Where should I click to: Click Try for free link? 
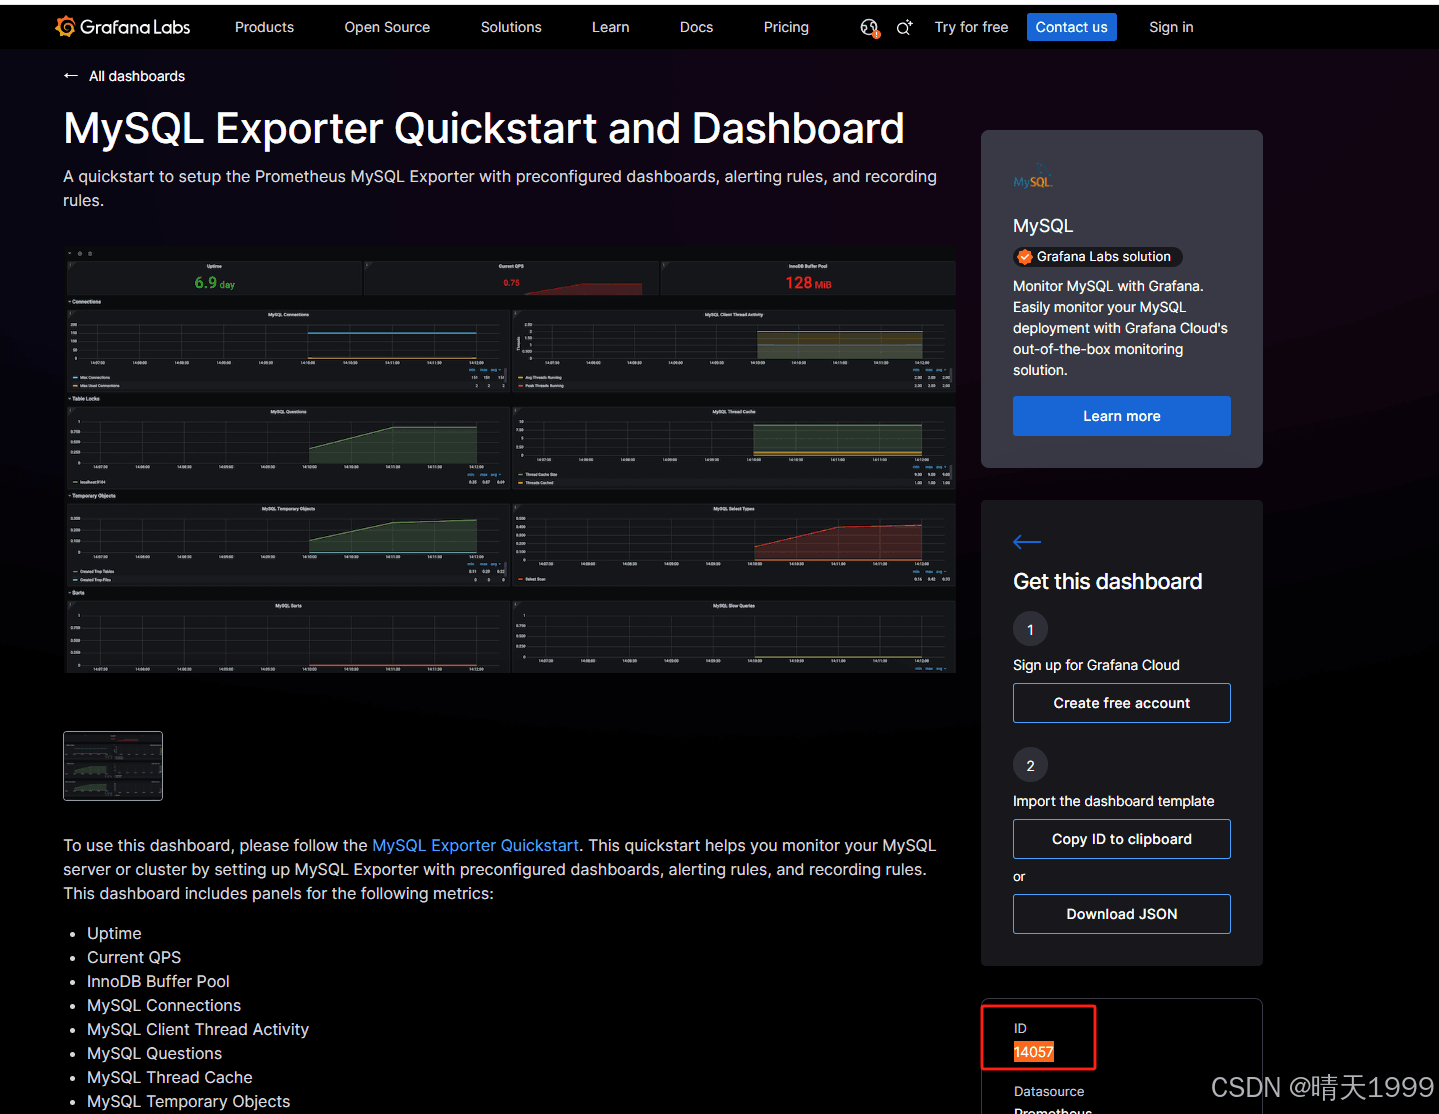coord(971,27)
